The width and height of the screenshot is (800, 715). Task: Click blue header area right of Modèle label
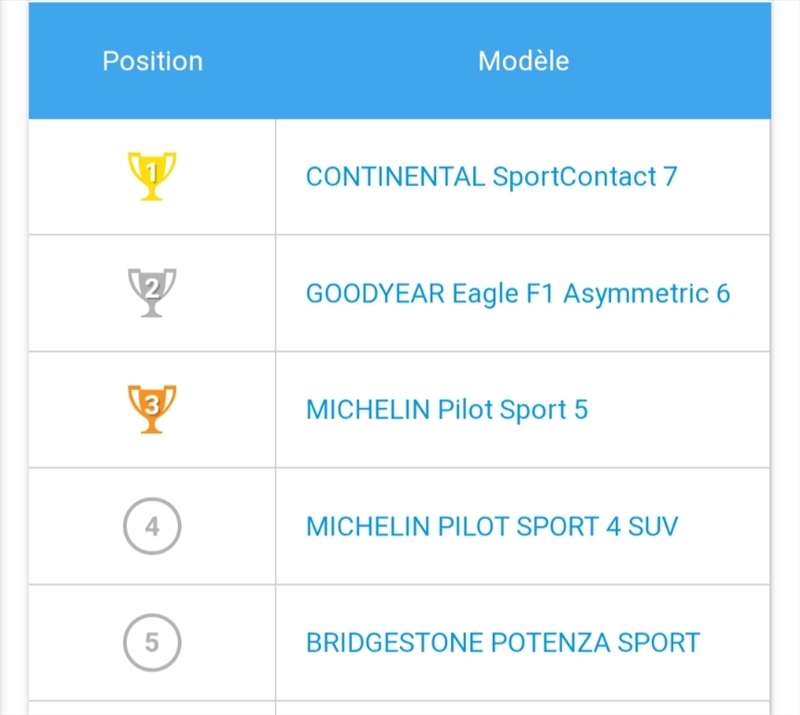[x=680, y=61]
